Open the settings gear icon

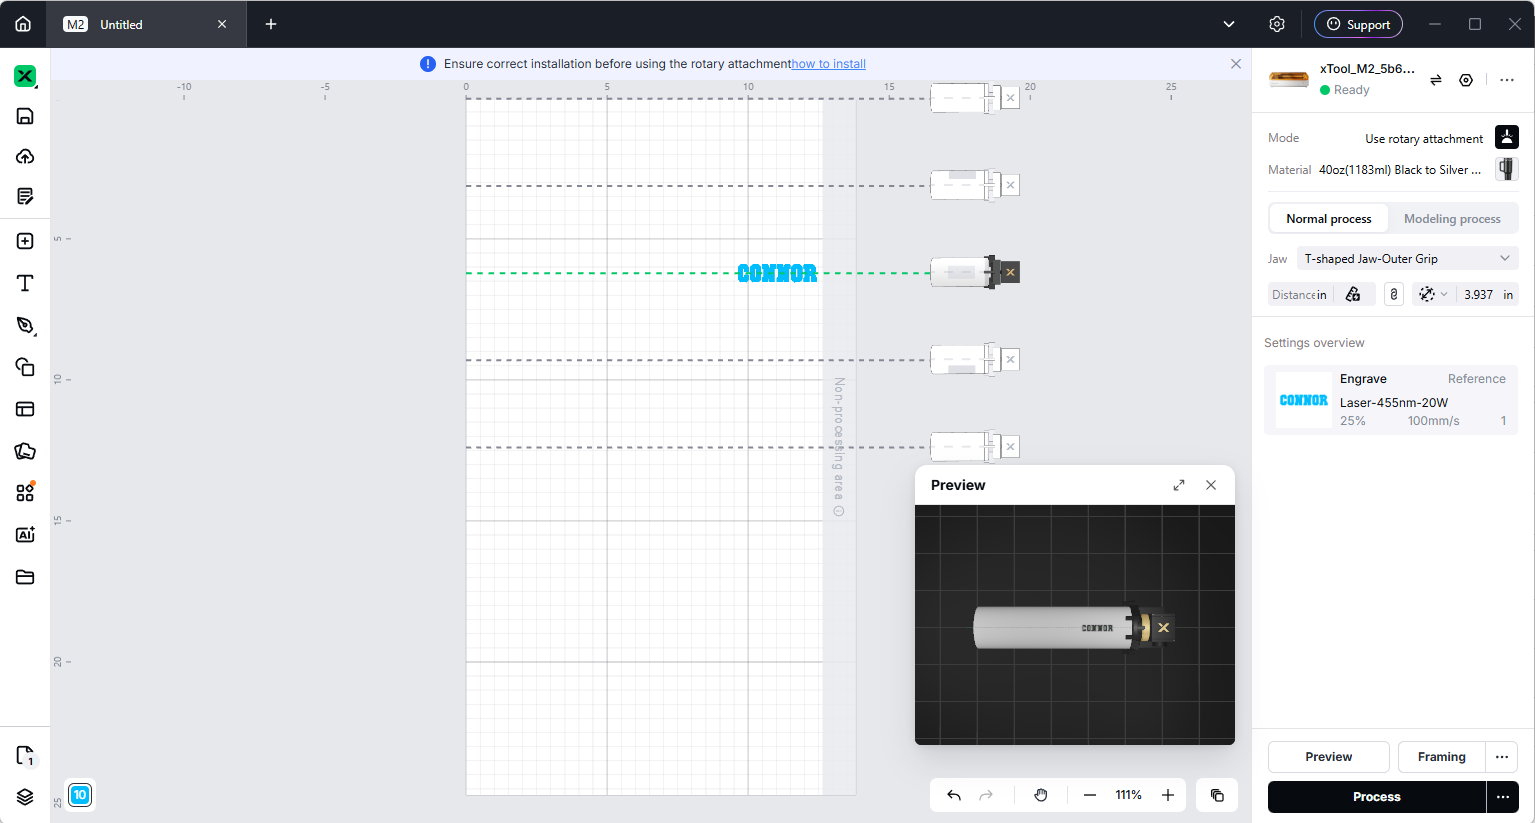[x=1276, y=24]
